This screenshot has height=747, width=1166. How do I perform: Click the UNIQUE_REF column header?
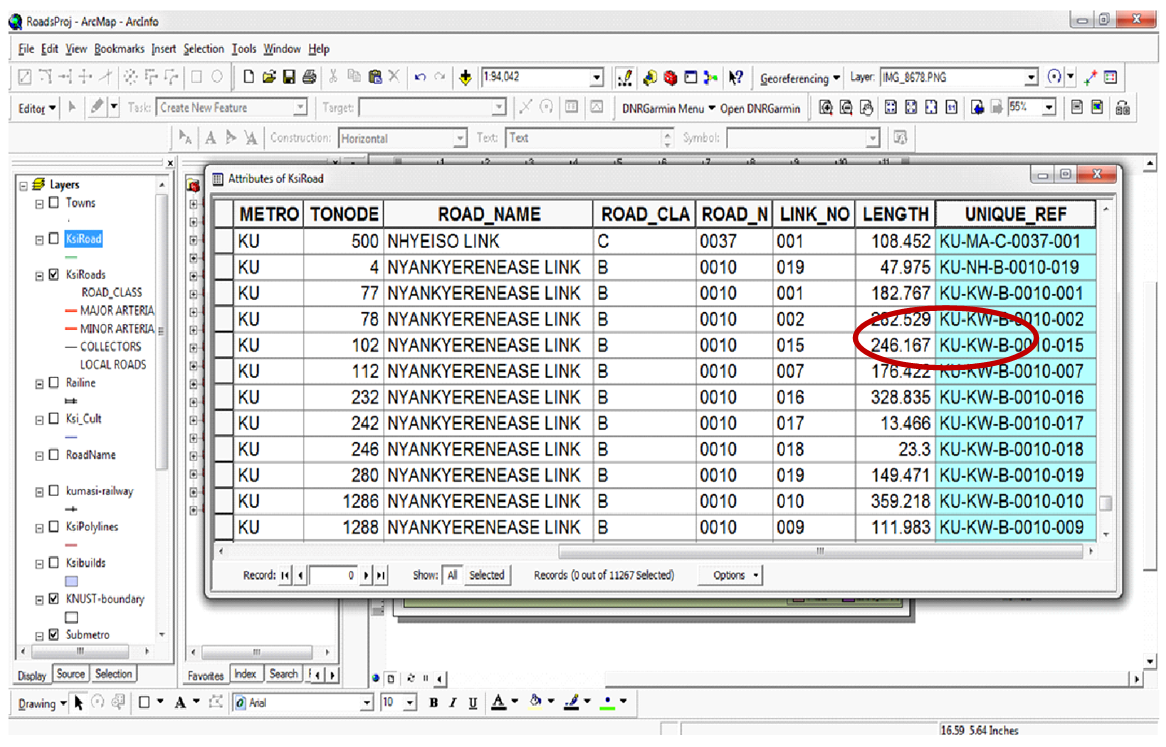click(1015, 214)
